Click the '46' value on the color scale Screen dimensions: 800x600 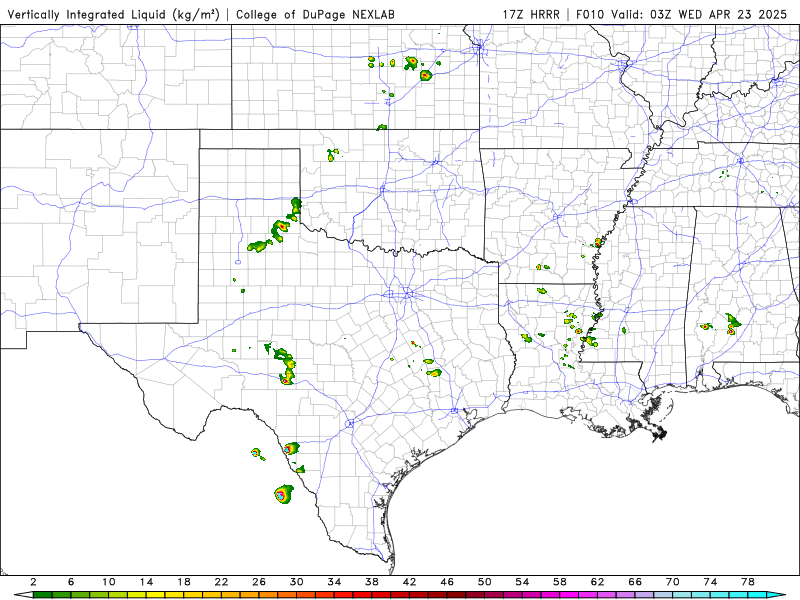(447, 582)
